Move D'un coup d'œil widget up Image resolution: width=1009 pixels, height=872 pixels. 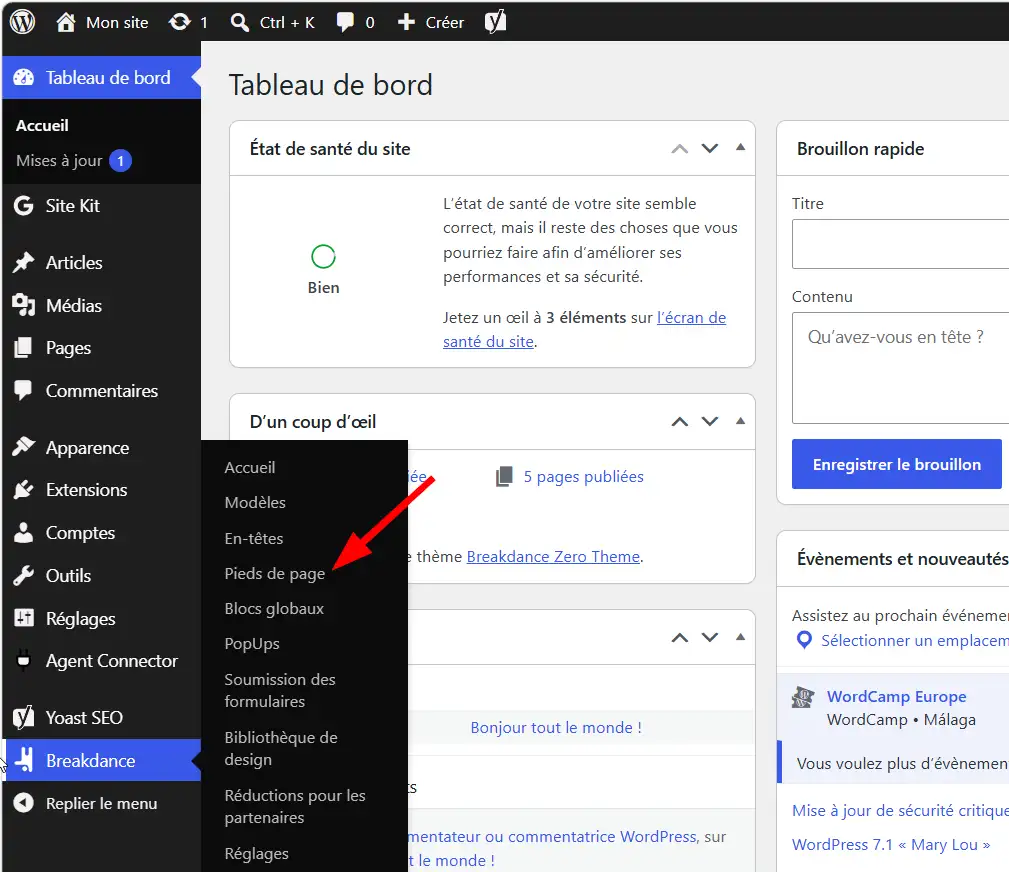coord(680,422)
